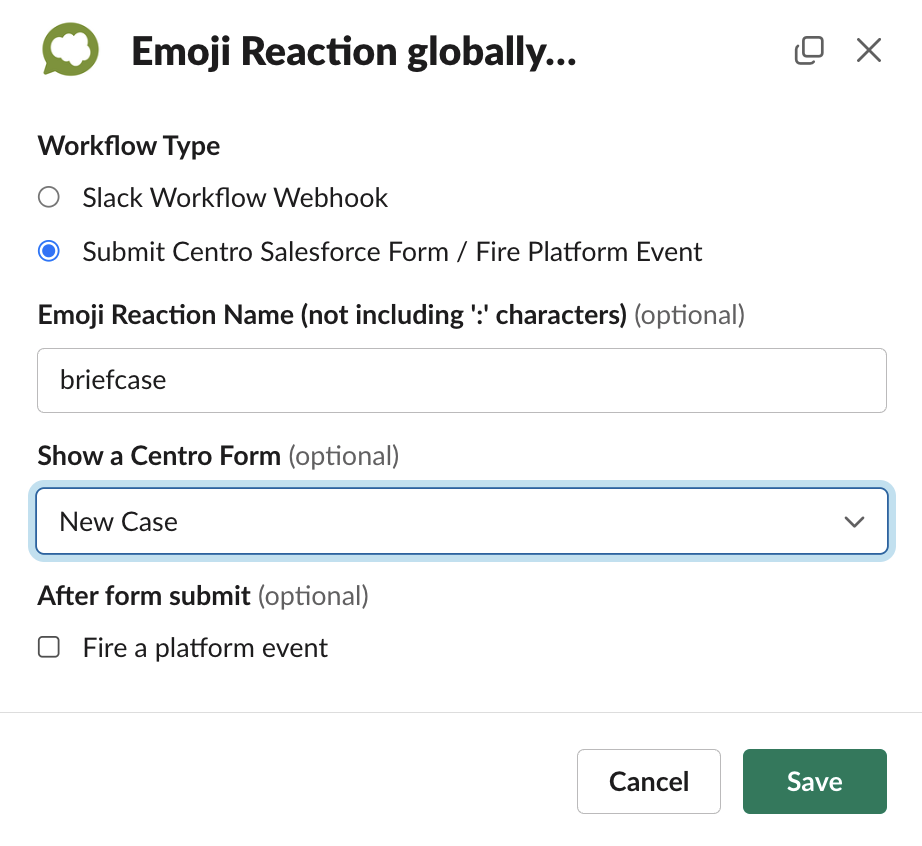Viewport: 922px width, 846px height.
Task: Select Slack Workflow Webhook radio button
Action: [x=49, y=197]
